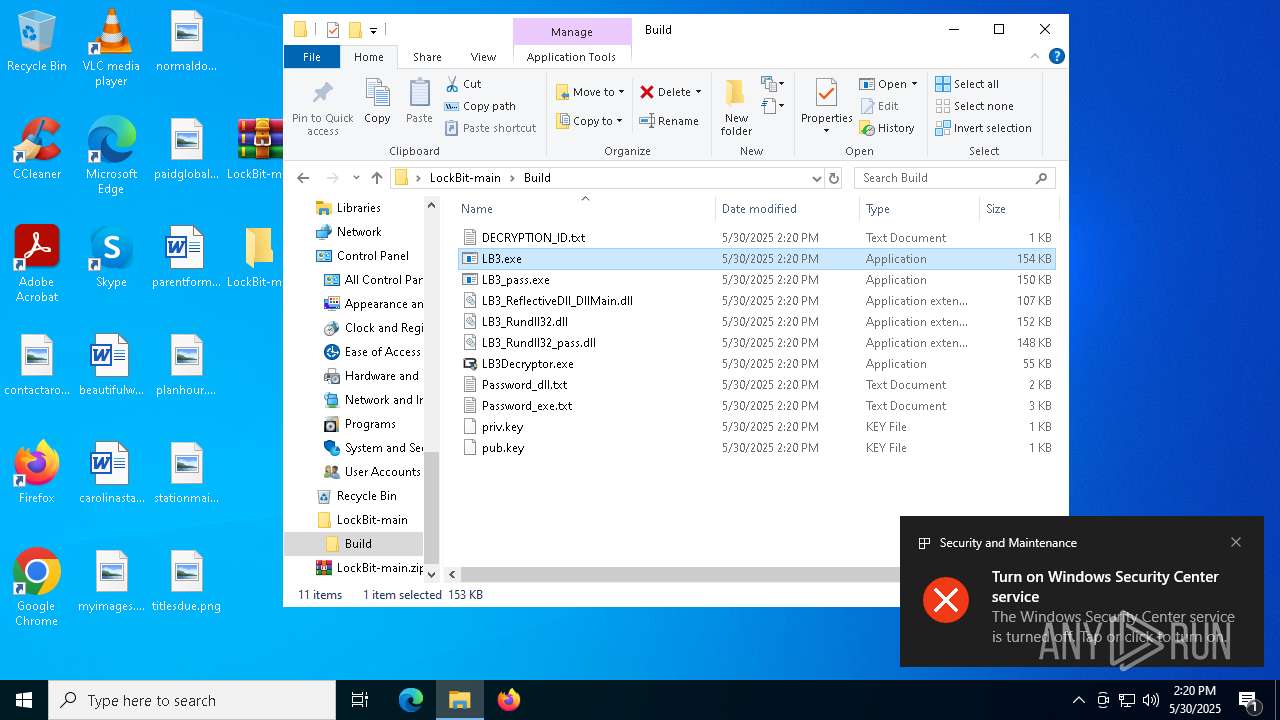Switch to Application Tools tab
1280x720 pixels.
(x=571, y=57)
